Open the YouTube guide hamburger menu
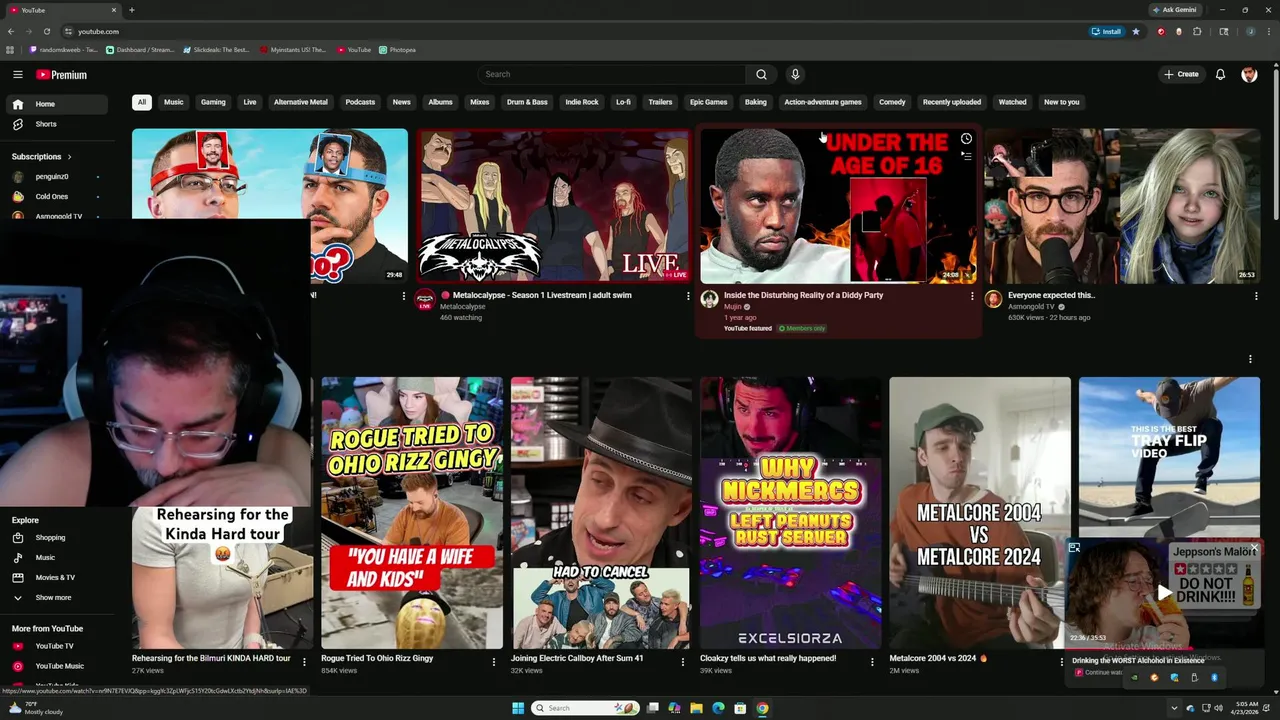The height and width of the screenshot is (720, 1280). [x=17, y=74]
